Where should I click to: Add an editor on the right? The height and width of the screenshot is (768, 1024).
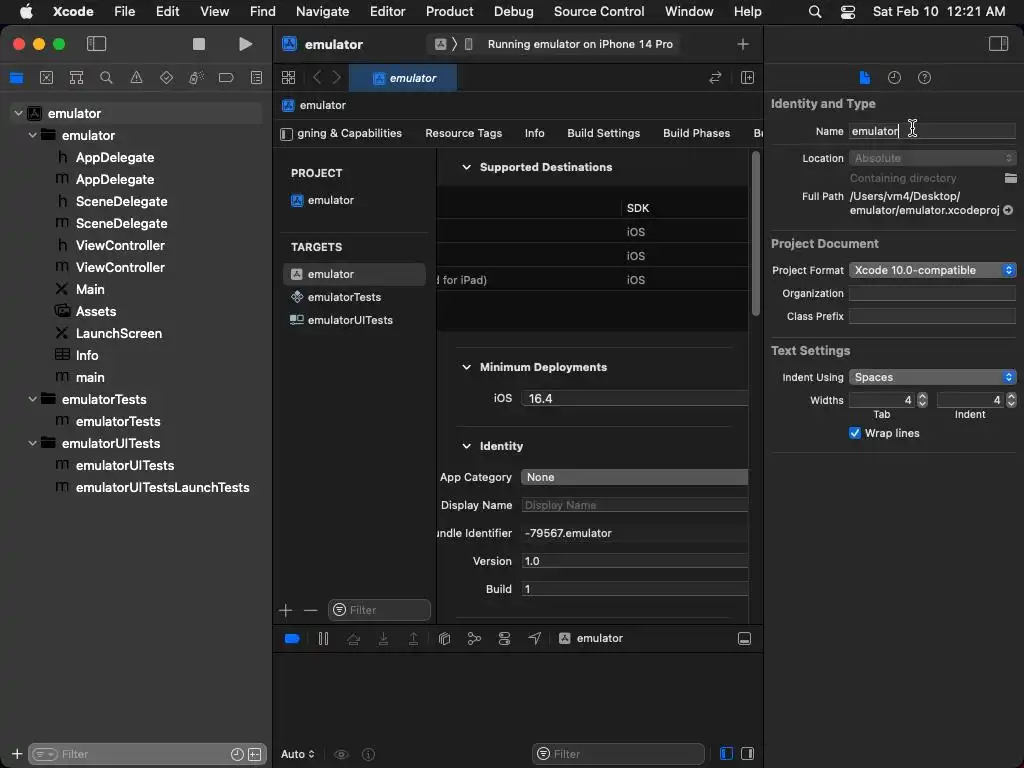(x=748, y=78)
